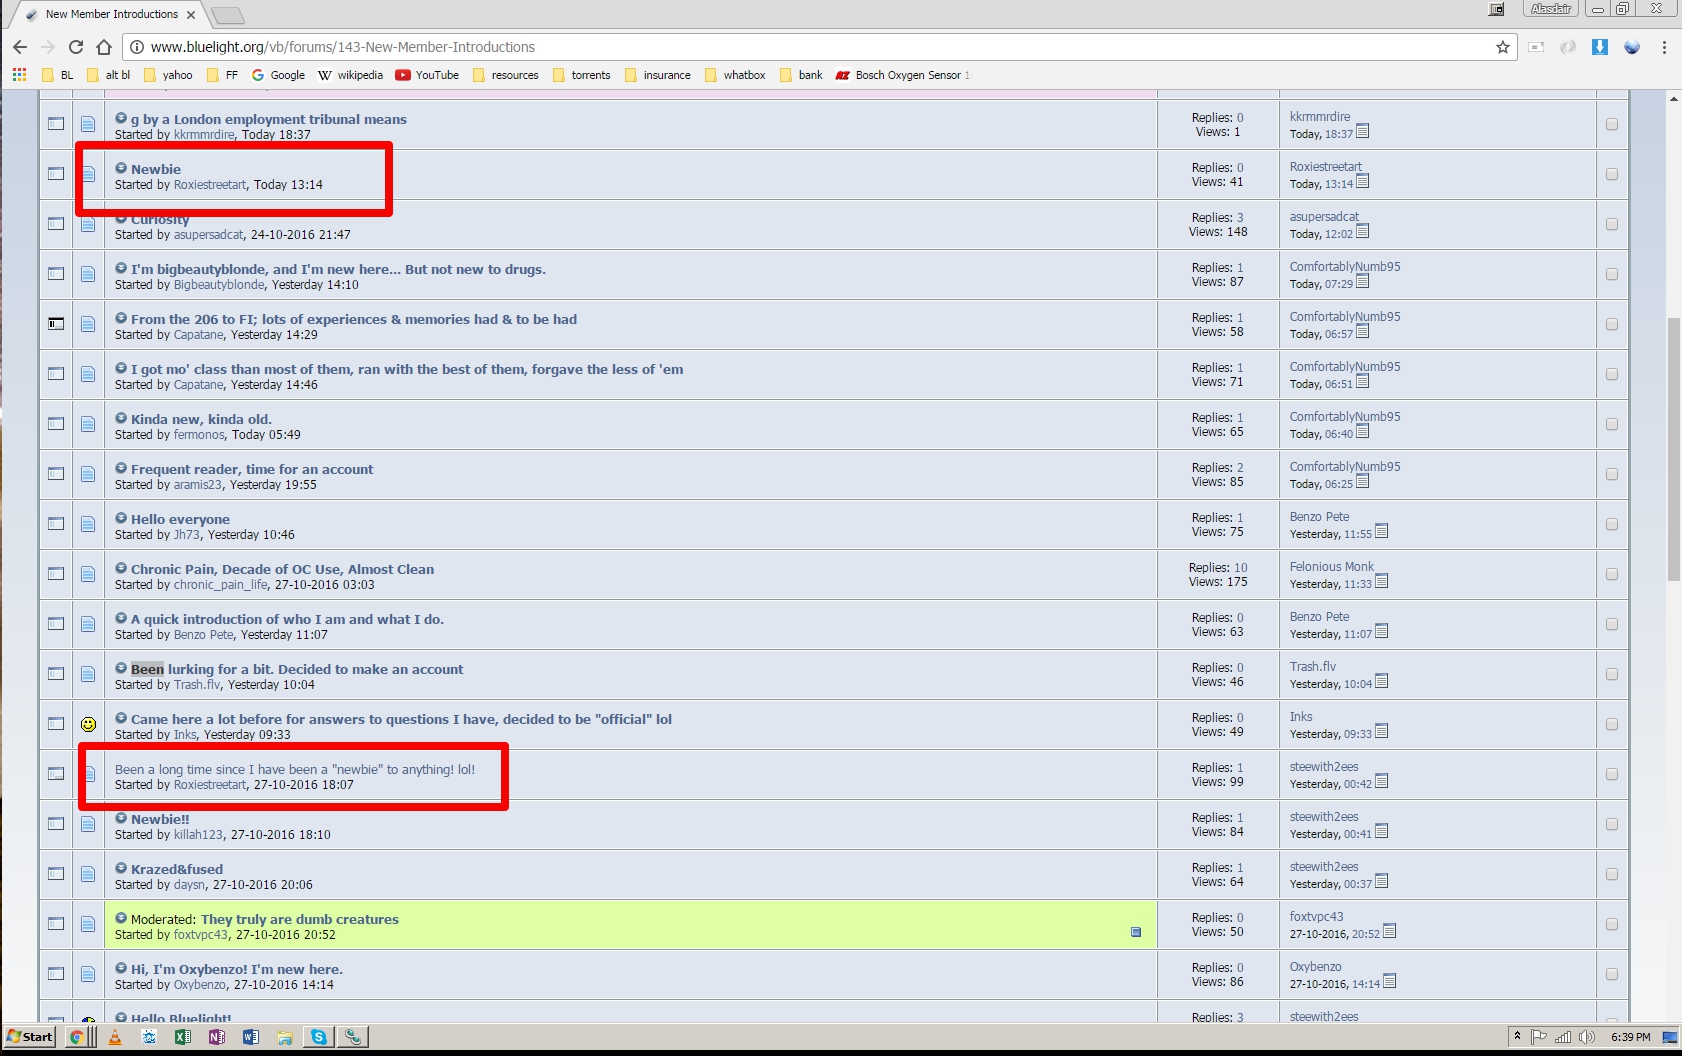Viewport: 1682px width, 1056px height.
Task: Open the 'Newbie!!' thread by killah123
Action: (160, 819)
